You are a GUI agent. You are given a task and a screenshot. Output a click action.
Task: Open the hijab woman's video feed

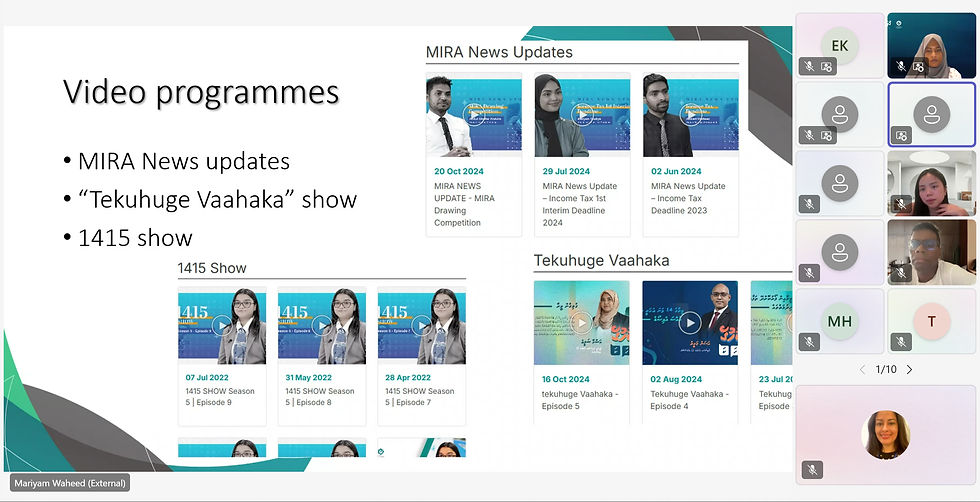pyautogui.click(x=932, y=46)
